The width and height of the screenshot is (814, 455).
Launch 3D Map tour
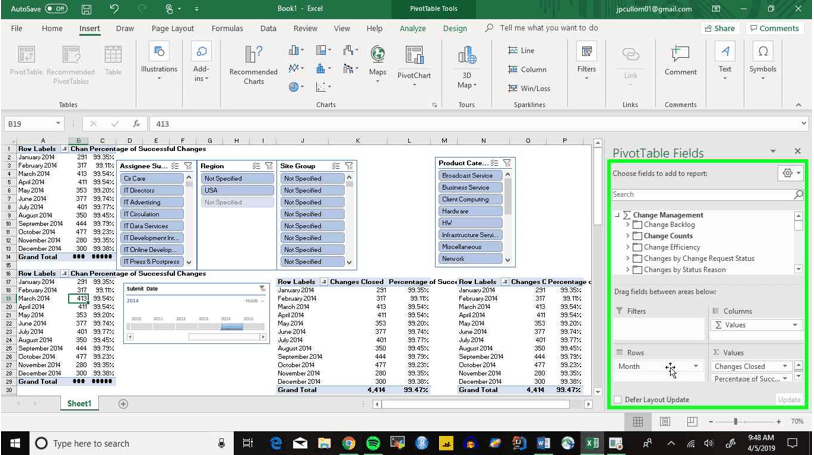467,66
